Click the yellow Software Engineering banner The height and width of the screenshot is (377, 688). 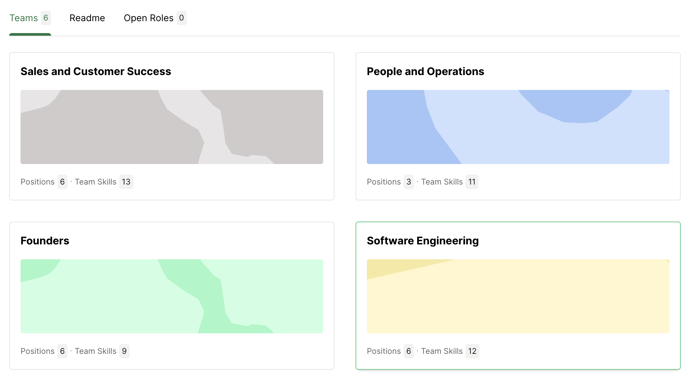point(518,296)
